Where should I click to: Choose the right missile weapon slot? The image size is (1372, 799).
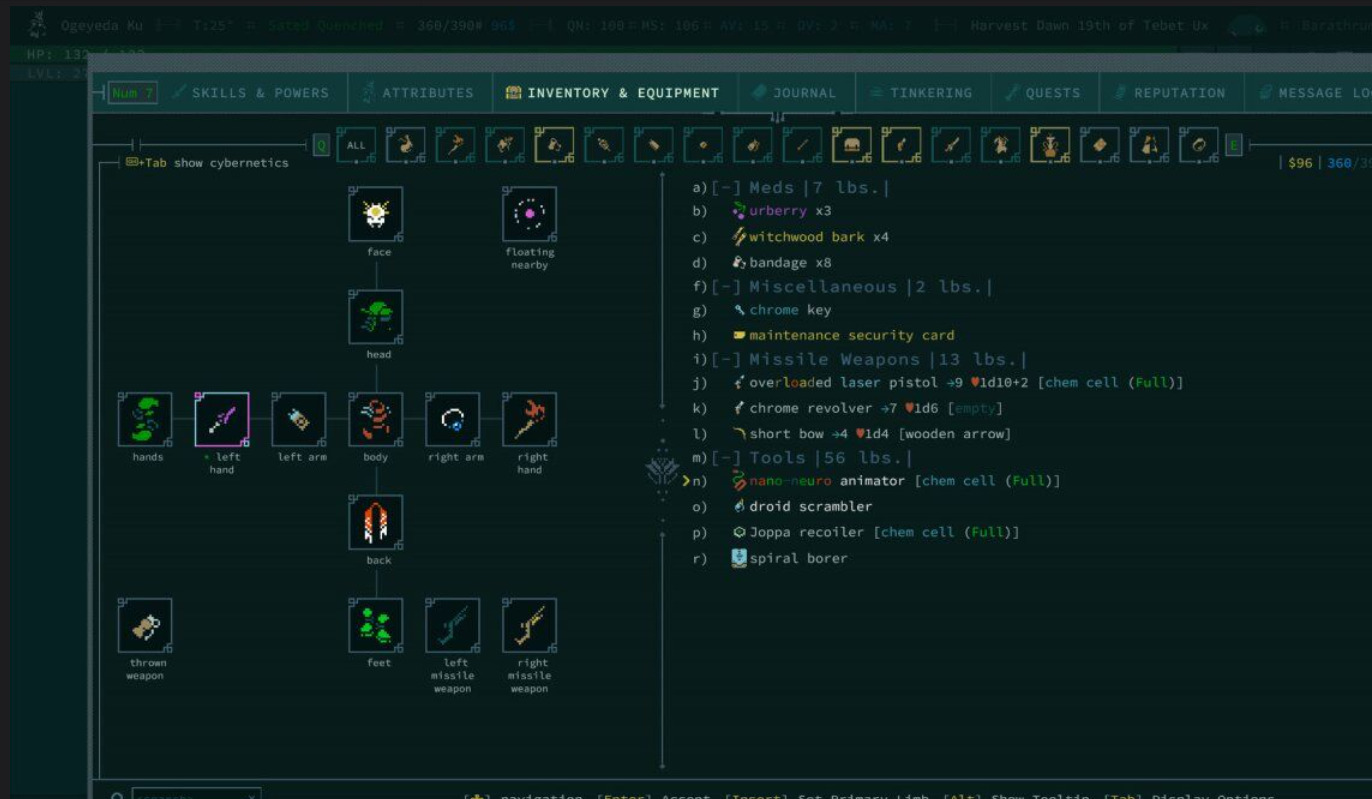tap(529, 625)
